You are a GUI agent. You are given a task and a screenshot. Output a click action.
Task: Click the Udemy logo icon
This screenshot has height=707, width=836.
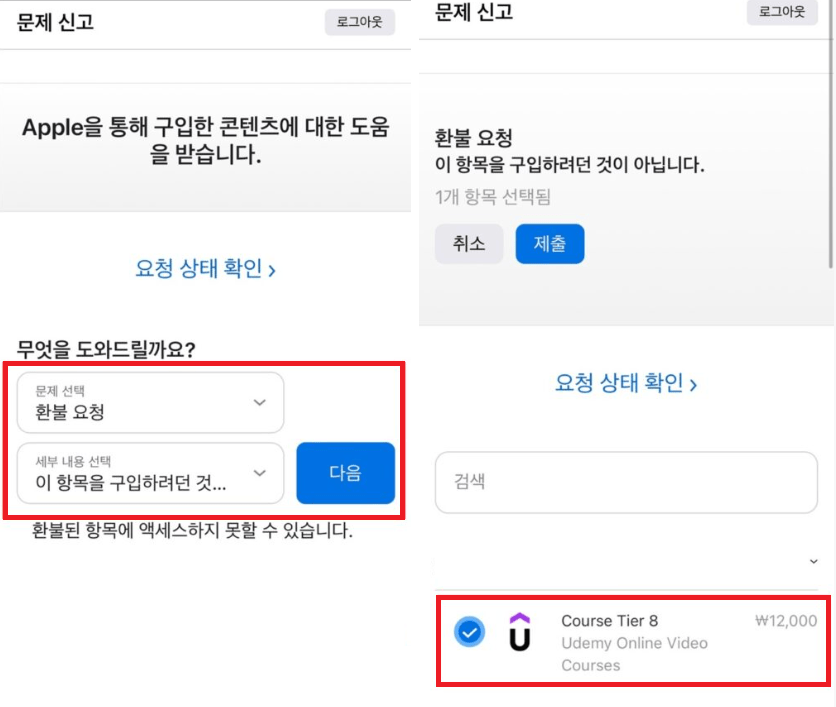[520, 632]
